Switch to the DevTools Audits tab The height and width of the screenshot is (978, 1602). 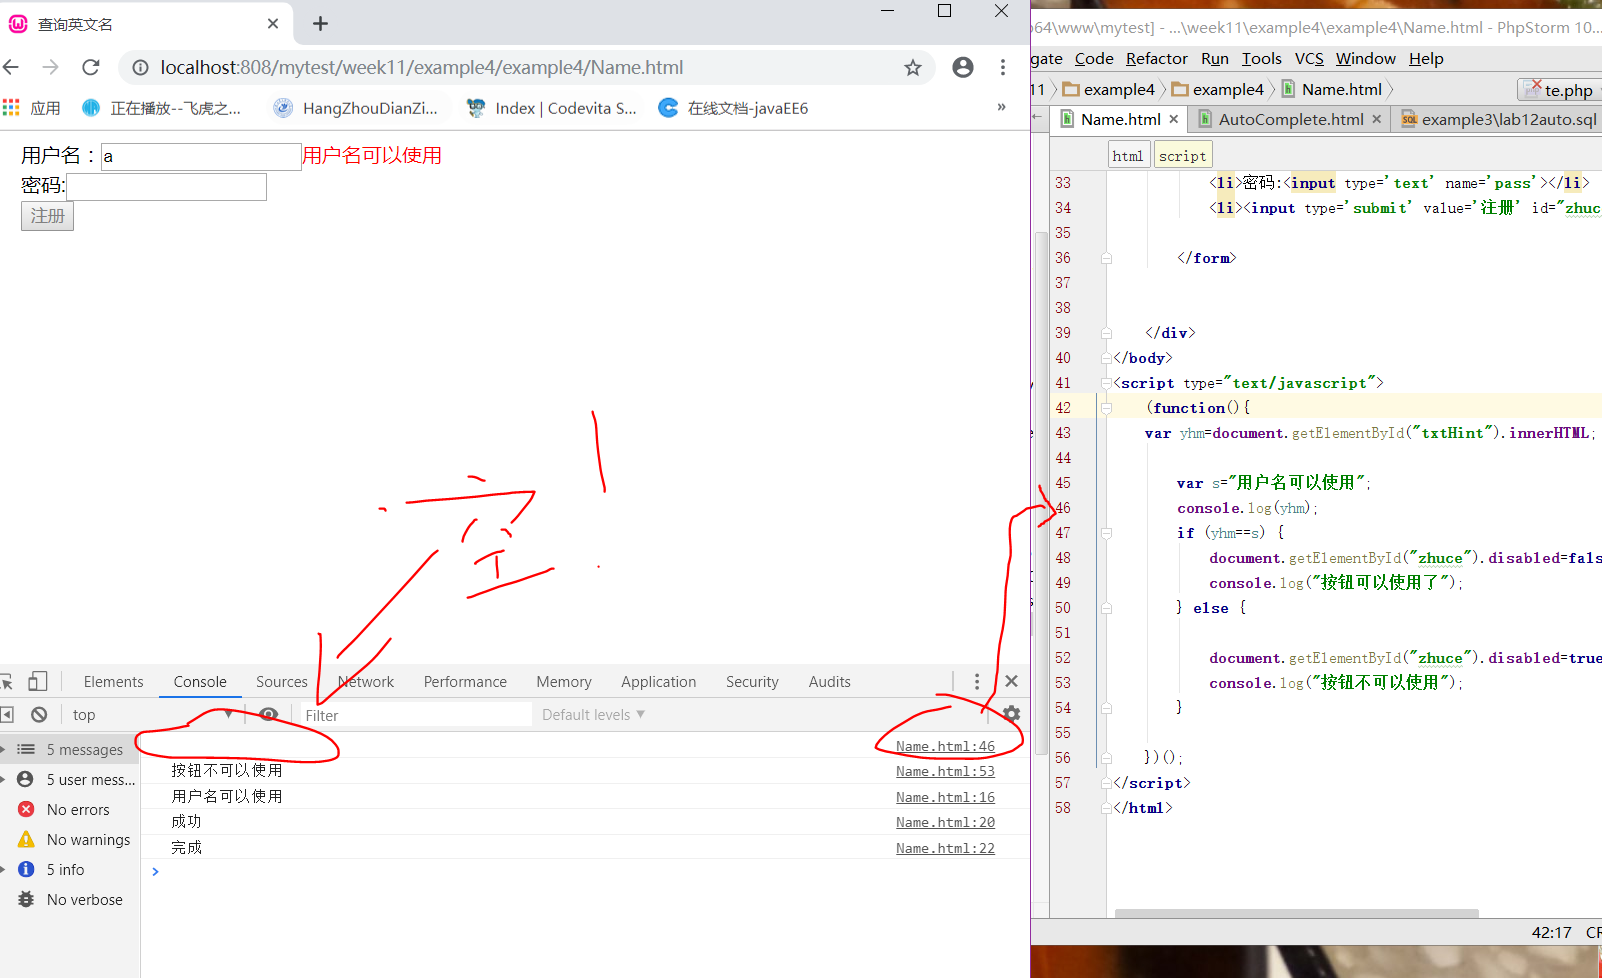pos(830,682)
